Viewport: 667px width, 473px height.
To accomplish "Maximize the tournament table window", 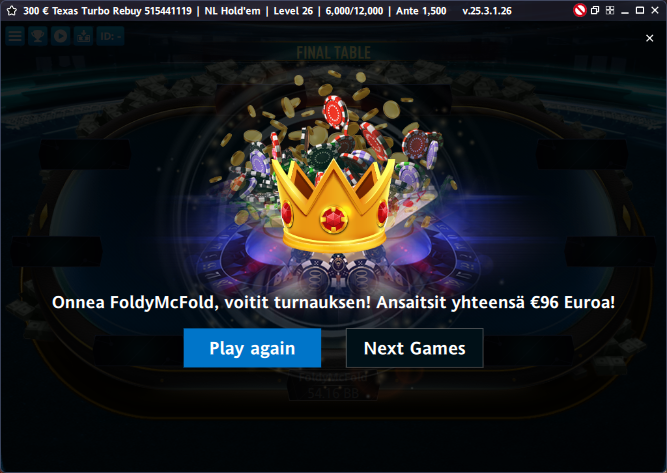I will (640, 10).
